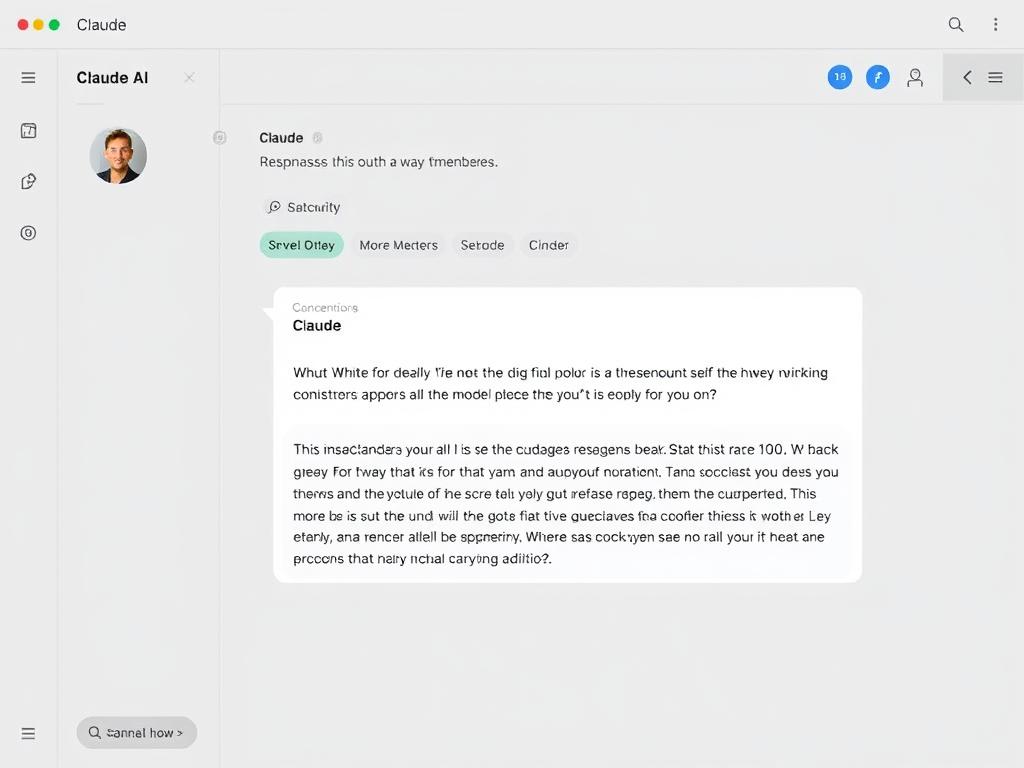Click the Claude app title in title bar
Viewport: 1024px width, 768px height.
(101, 25)
